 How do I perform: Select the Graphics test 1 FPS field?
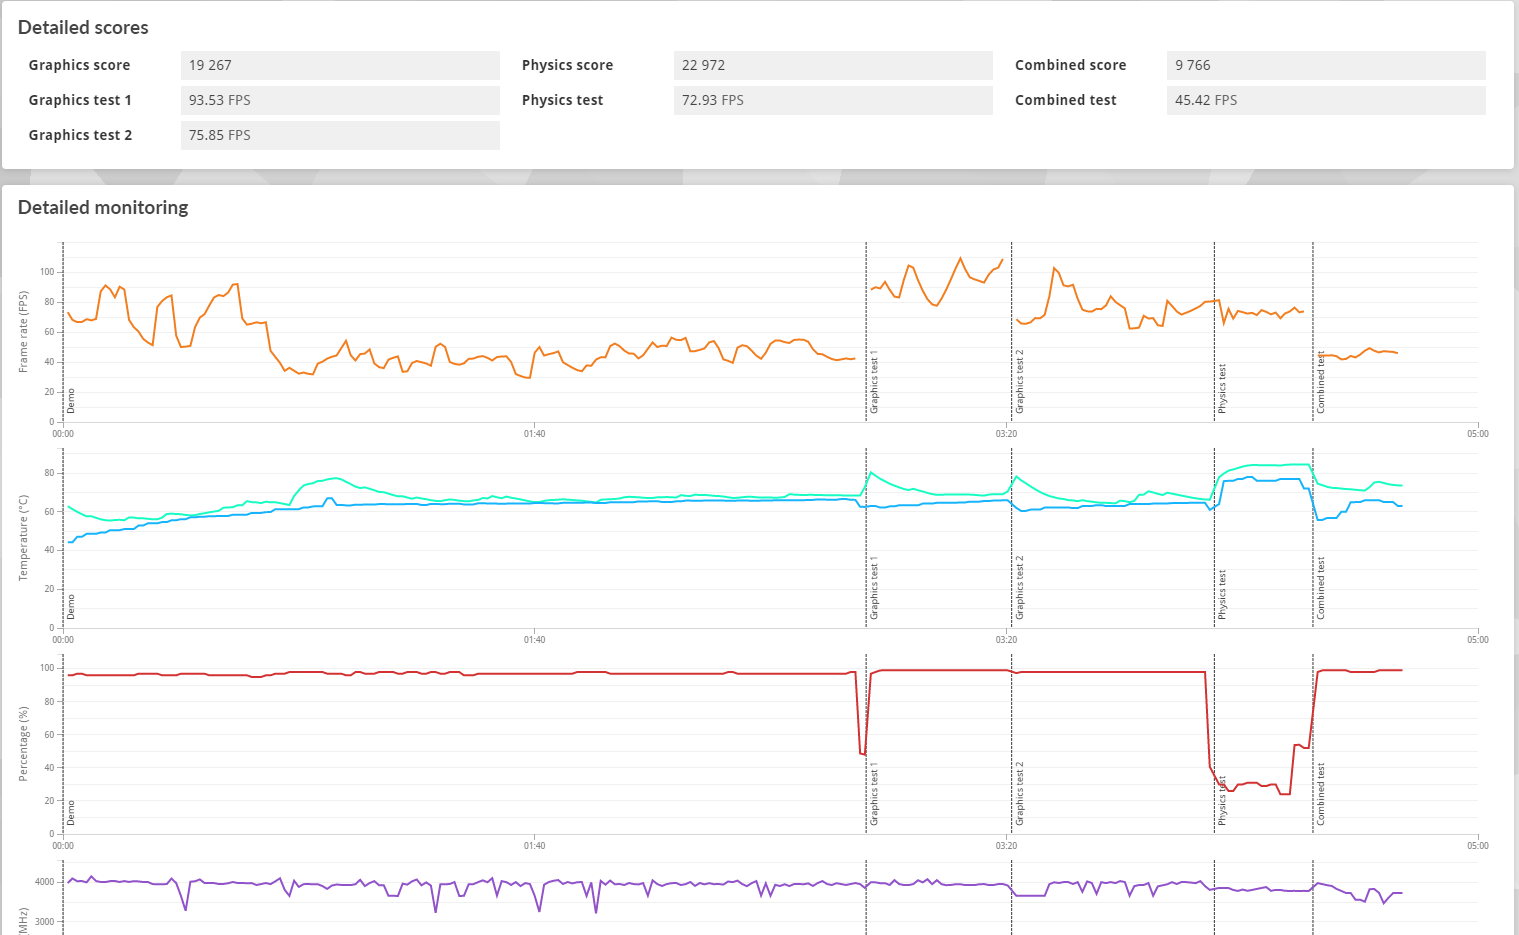[x=340, y=100]
